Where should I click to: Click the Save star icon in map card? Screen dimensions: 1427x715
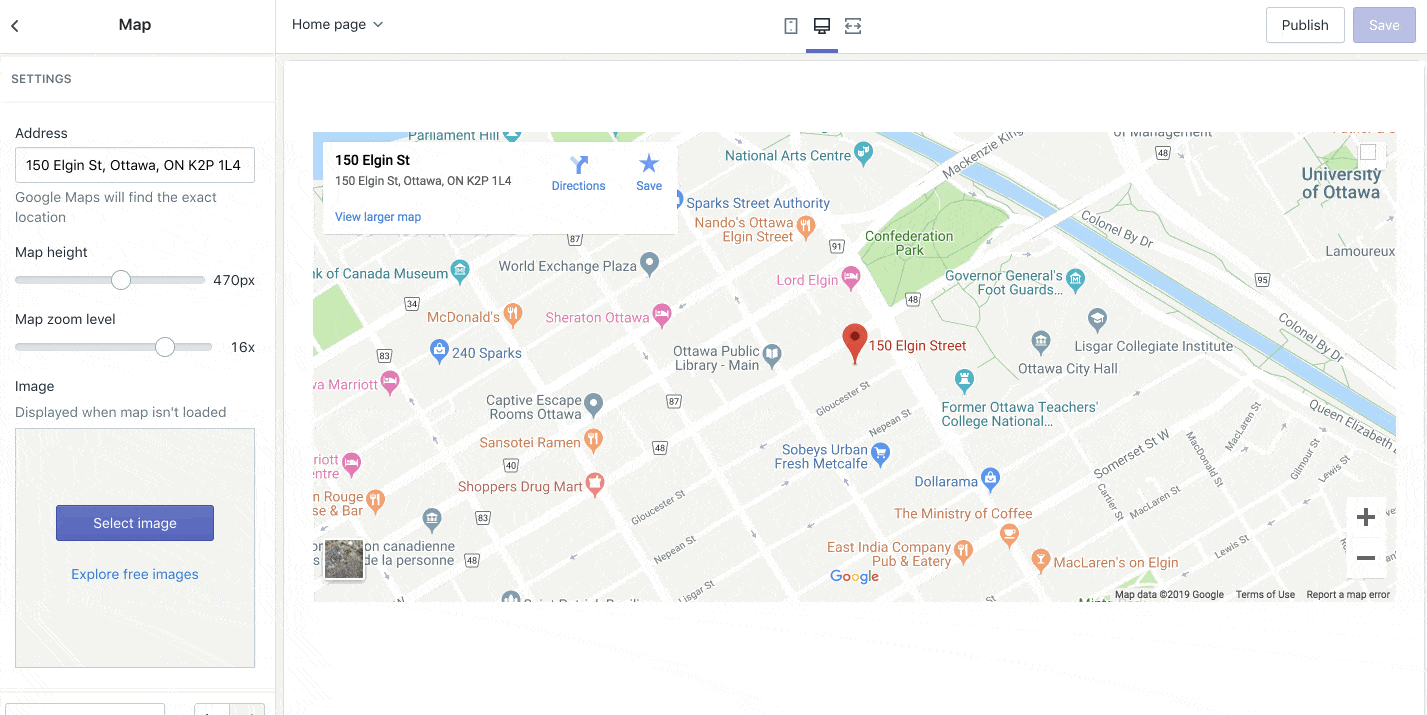(x=649, y=164)
